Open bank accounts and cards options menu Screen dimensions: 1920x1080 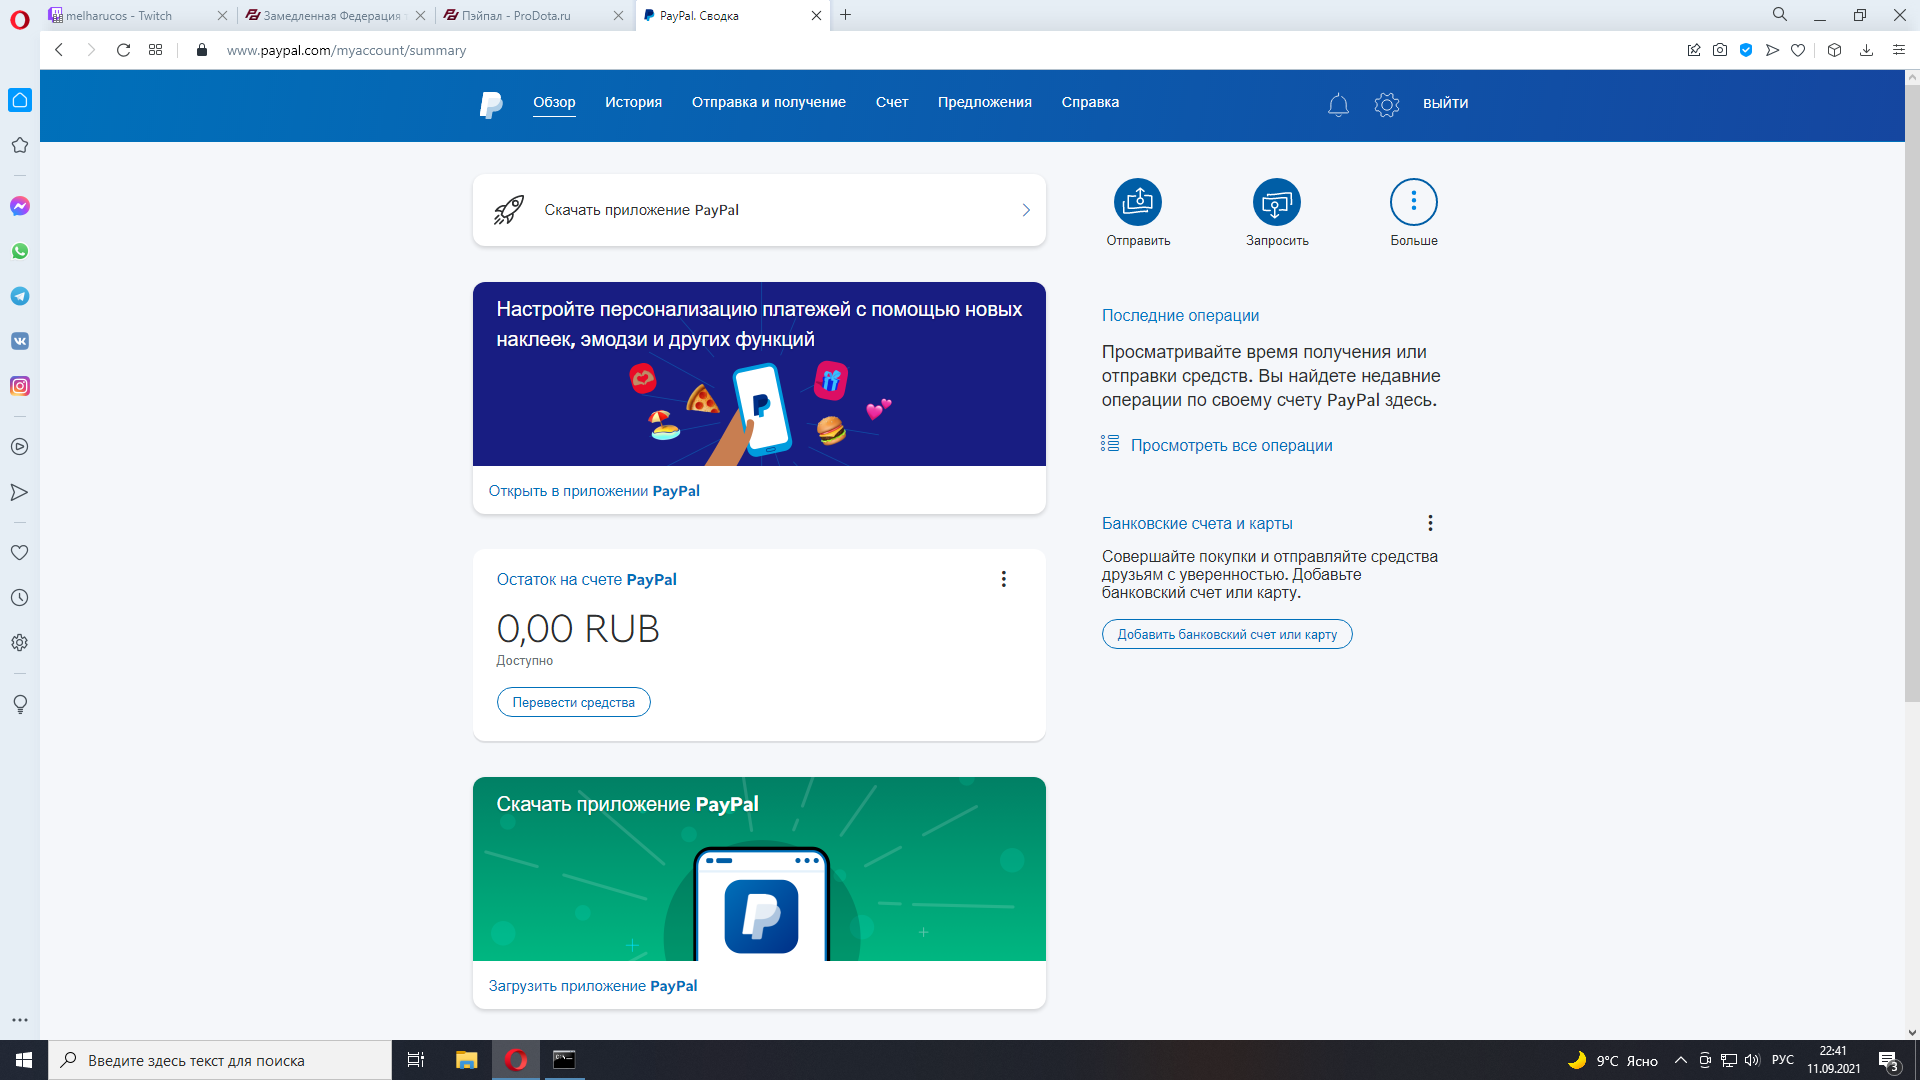pos(1430,523)
